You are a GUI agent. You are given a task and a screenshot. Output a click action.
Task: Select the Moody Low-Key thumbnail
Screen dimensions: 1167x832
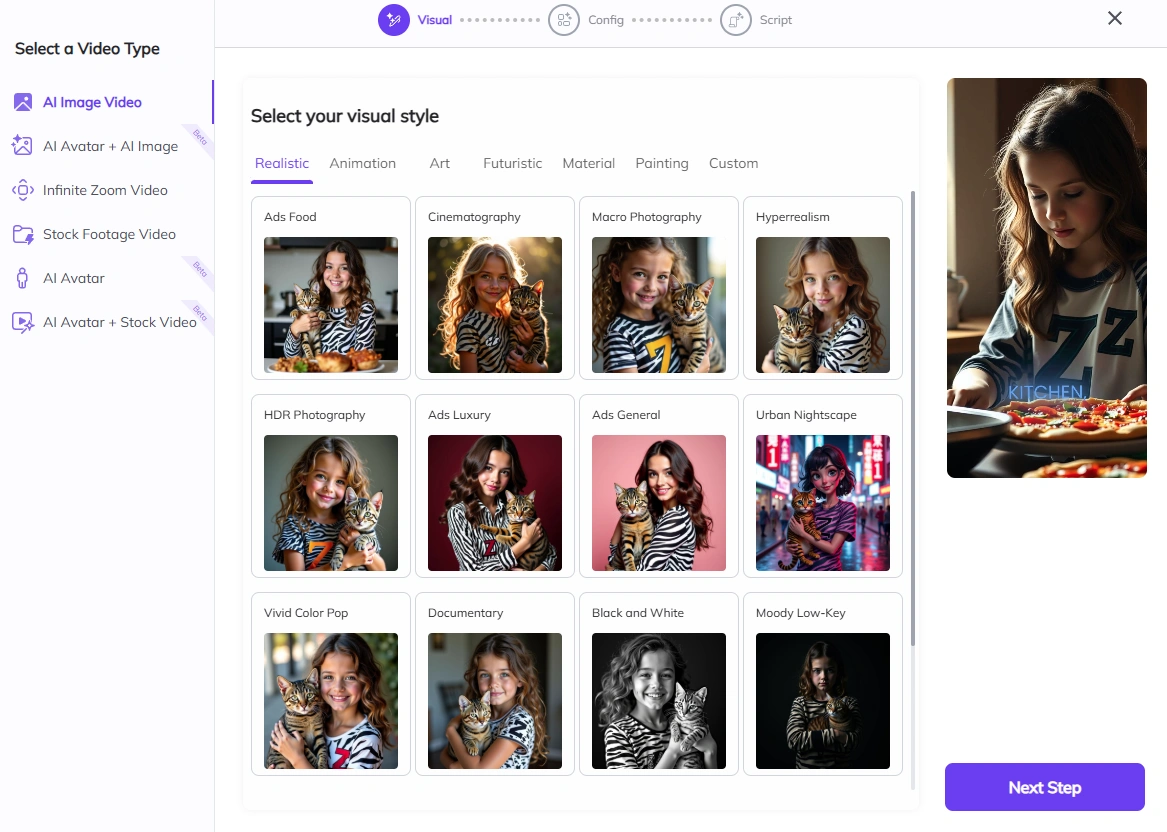point(822,701)
